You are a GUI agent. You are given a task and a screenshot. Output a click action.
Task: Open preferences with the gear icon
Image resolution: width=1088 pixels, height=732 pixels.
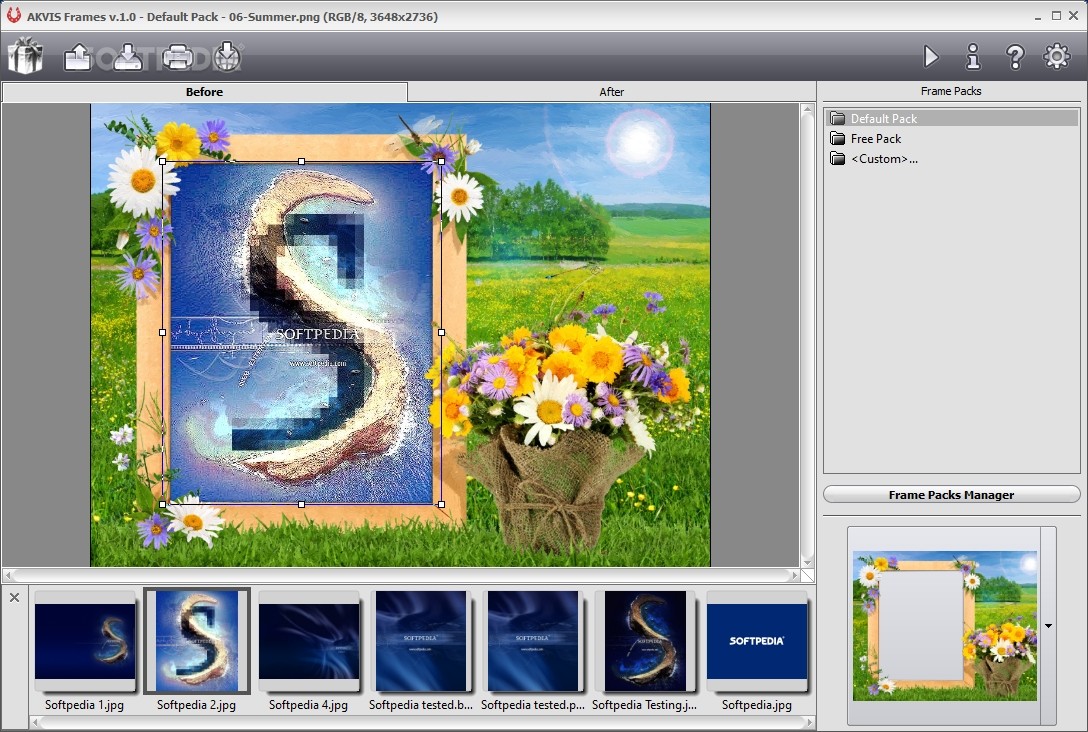(1057, 57)
